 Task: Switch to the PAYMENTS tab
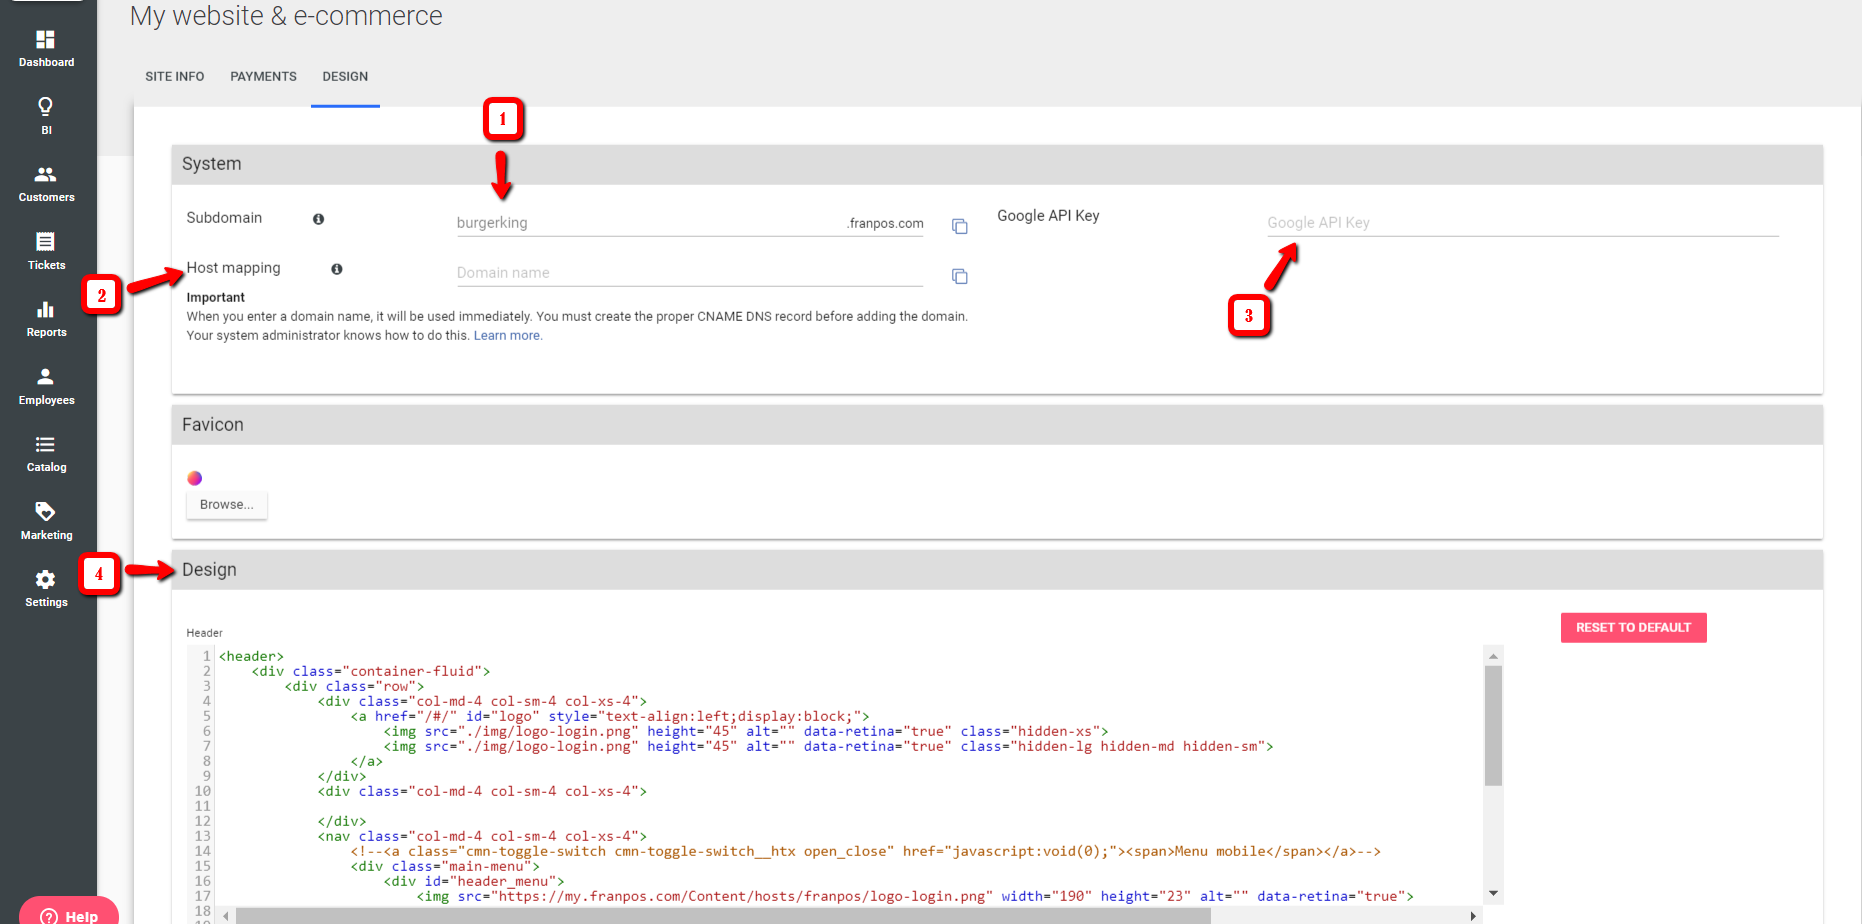pos(264,77)
